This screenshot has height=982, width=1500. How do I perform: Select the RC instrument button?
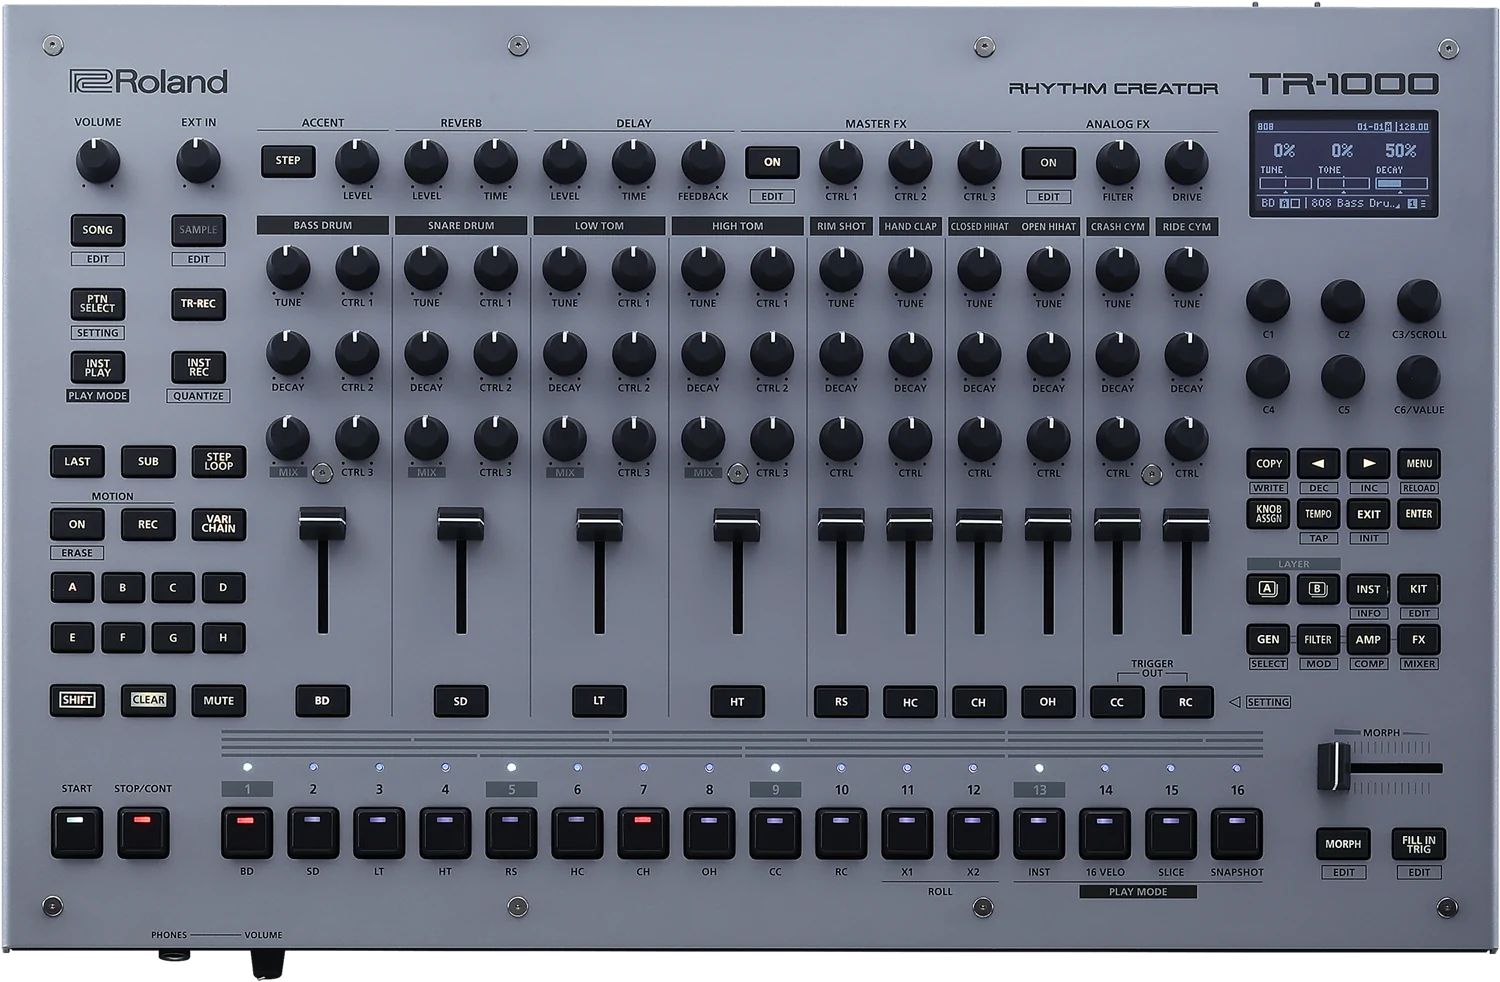pos(1185,701)
